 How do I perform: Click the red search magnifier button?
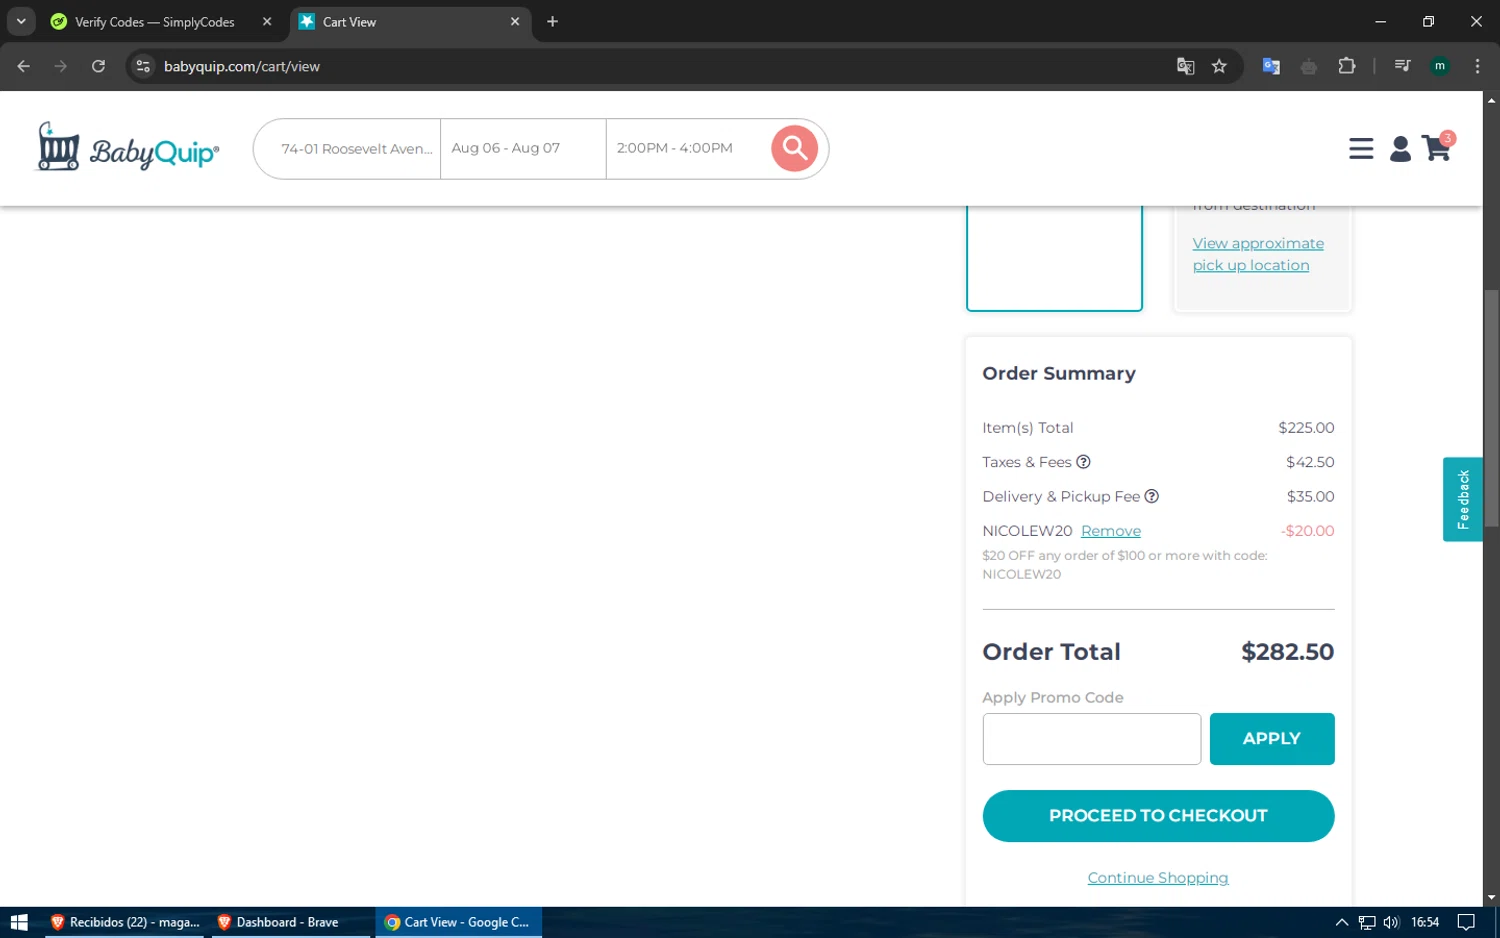[794, 148]
